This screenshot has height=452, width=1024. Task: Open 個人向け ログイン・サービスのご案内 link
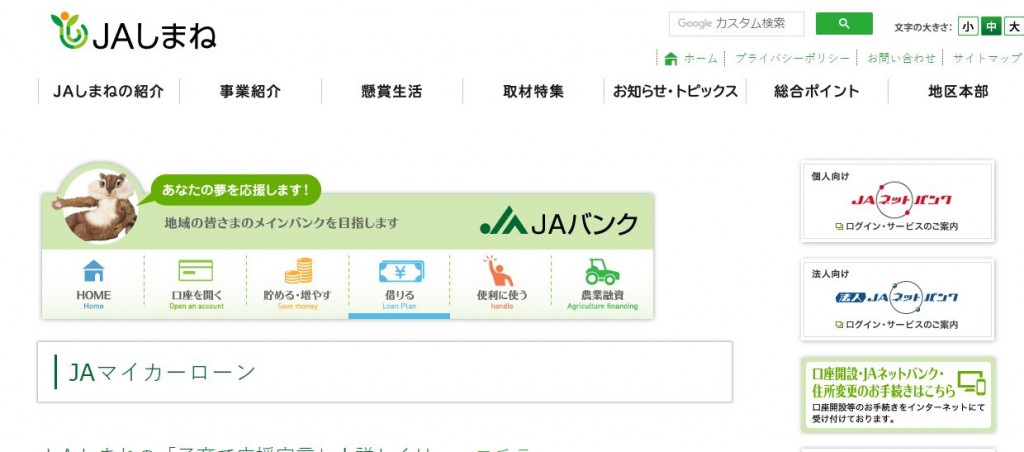[x=897, y=227]
